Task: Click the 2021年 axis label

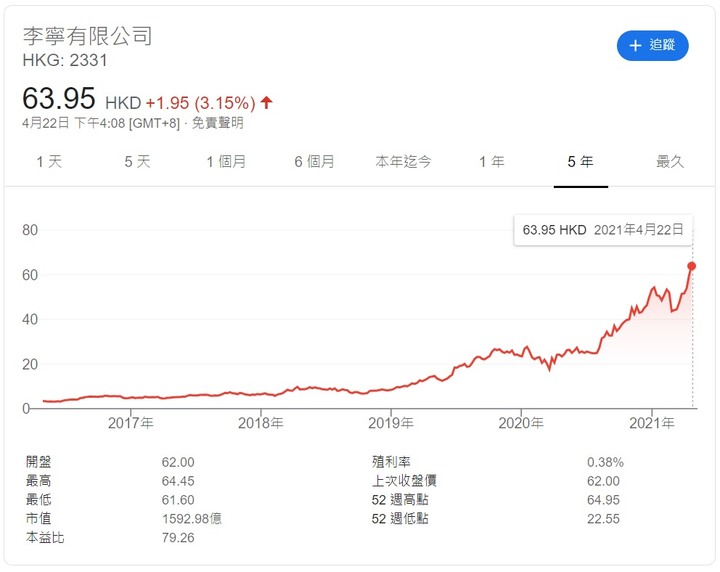Action: coord(652,422)
